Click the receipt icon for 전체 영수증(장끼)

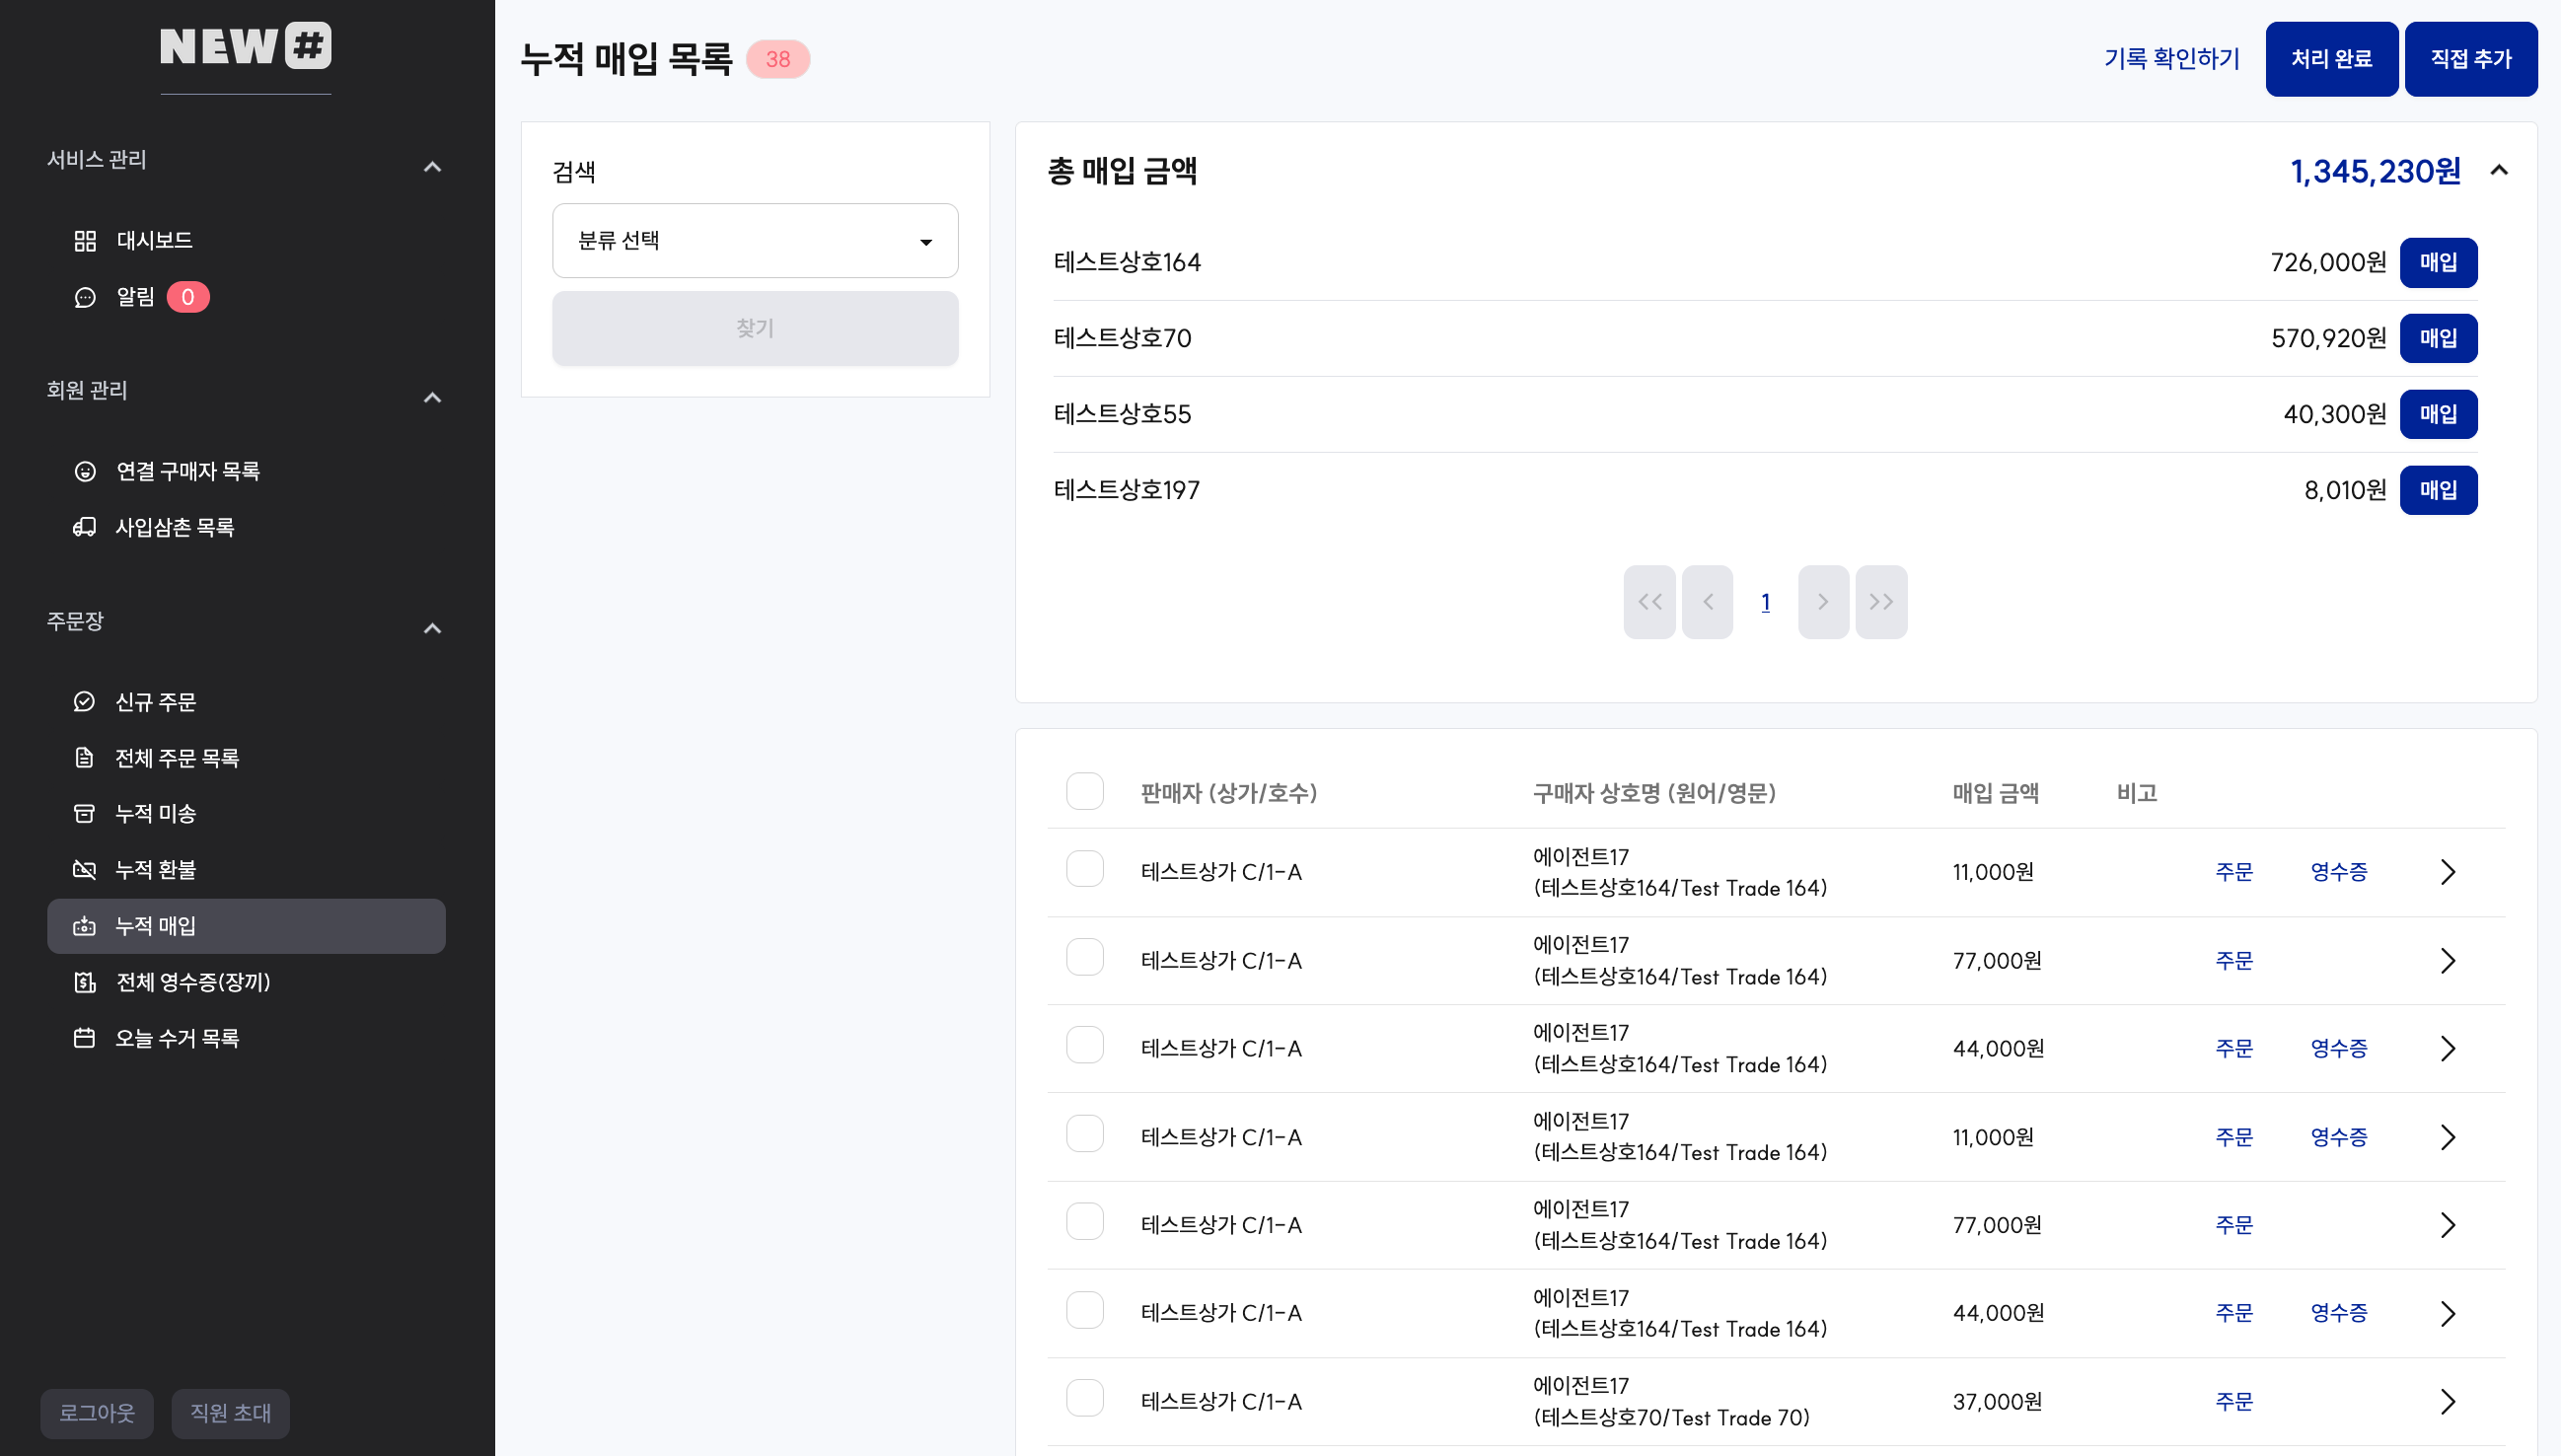coord(85,982)
